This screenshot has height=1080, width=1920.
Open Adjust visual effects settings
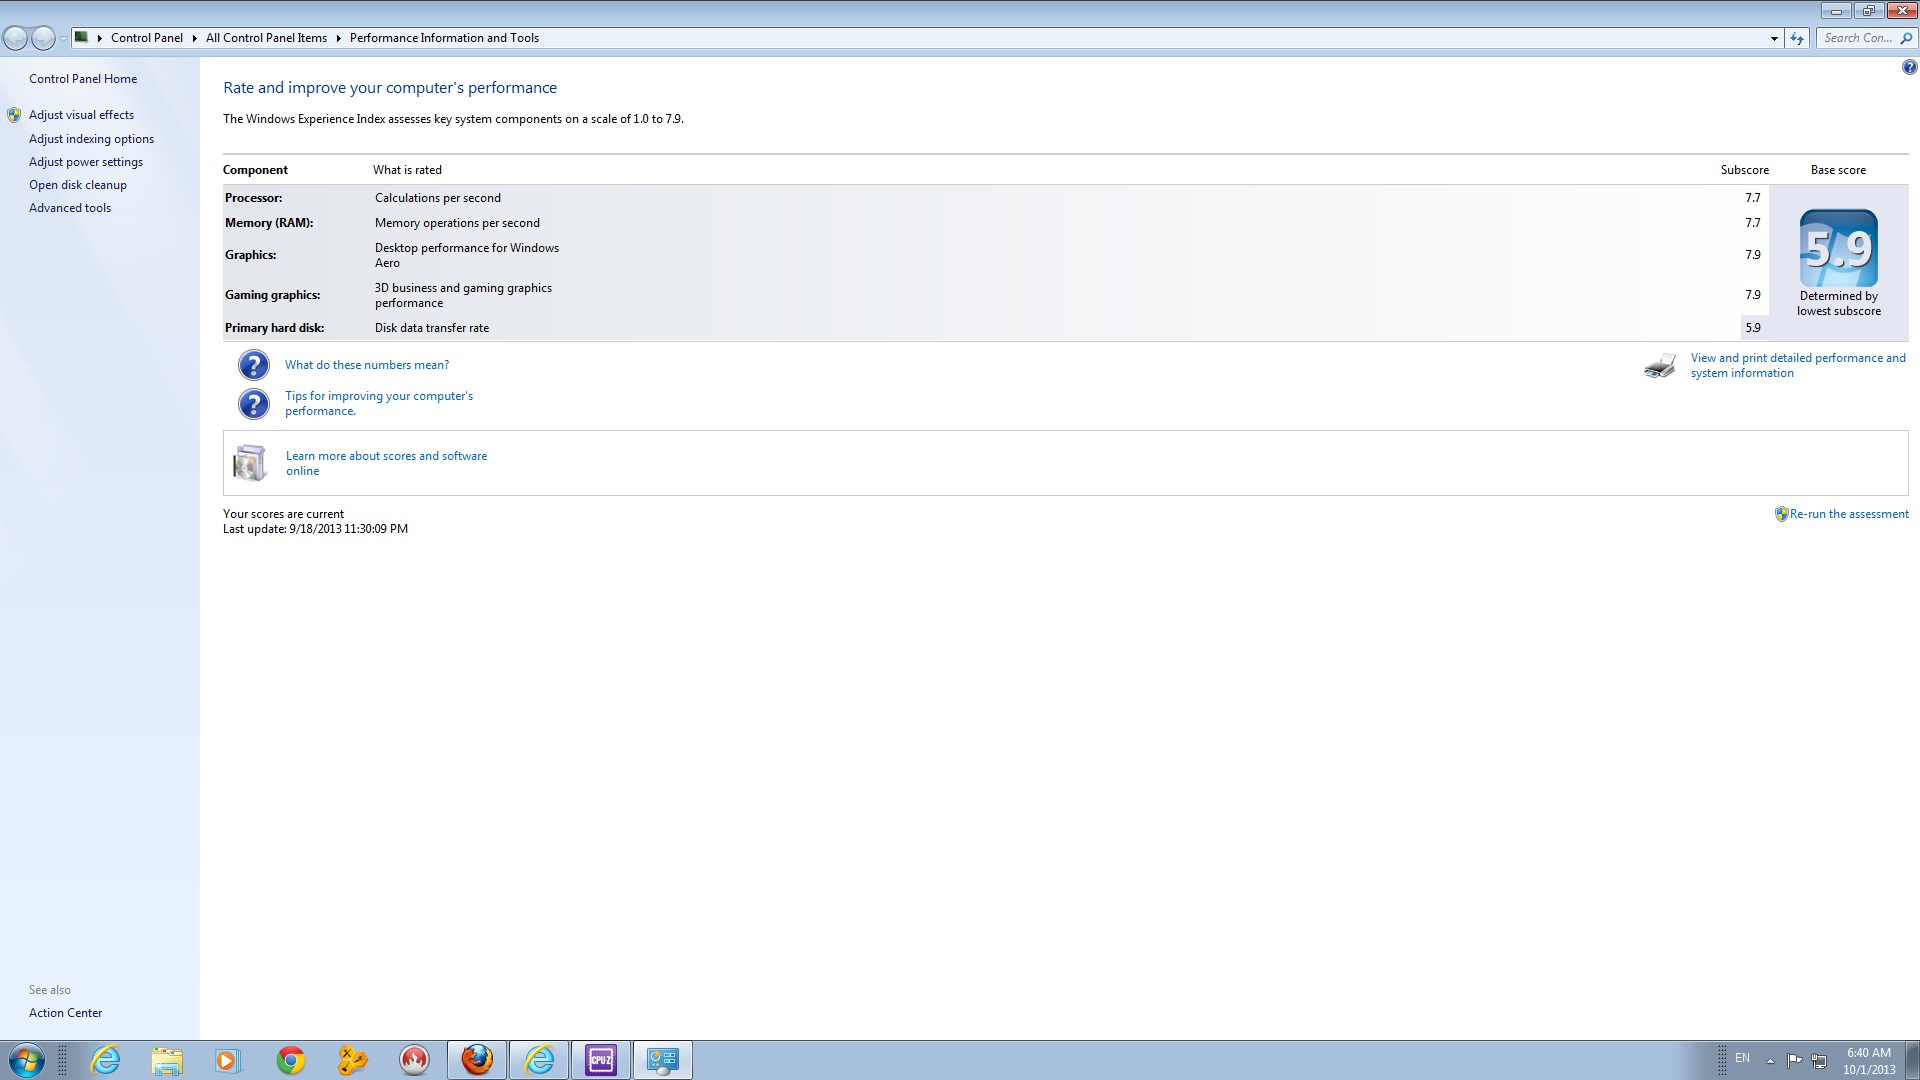[x=80, y=115]
